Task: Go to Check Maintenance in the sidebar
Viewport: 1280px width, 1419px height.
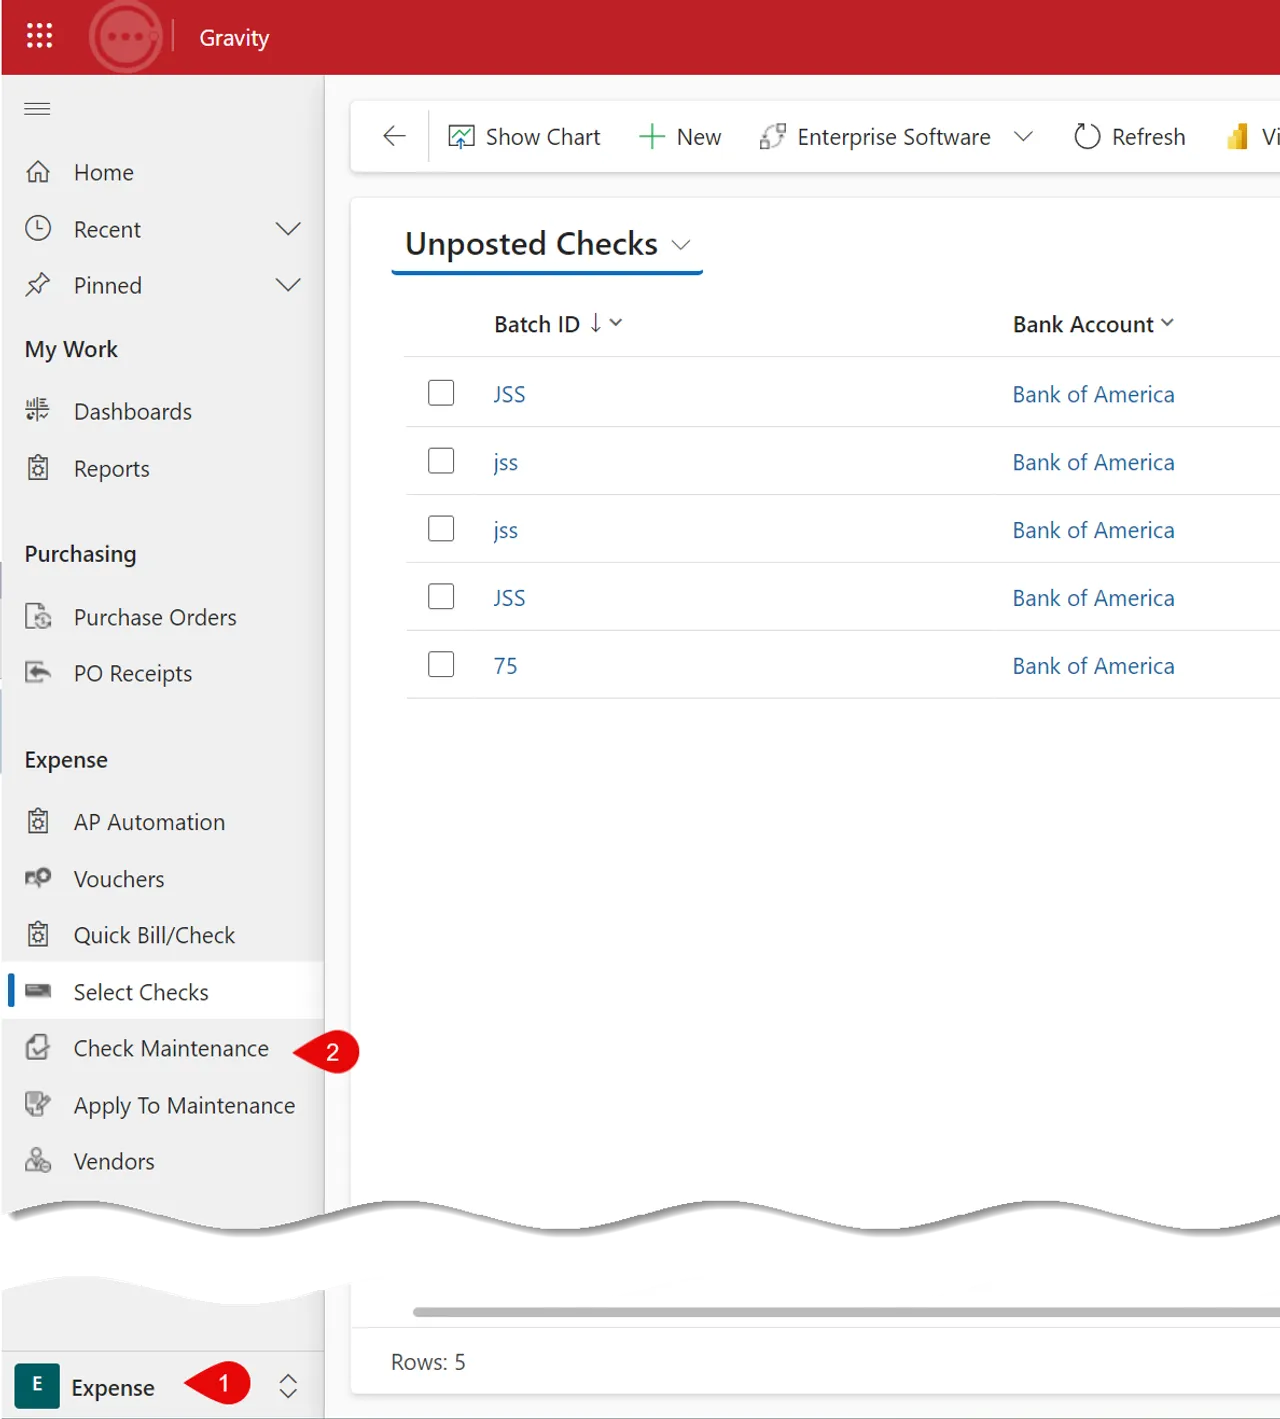Action: pos(170,1048)
